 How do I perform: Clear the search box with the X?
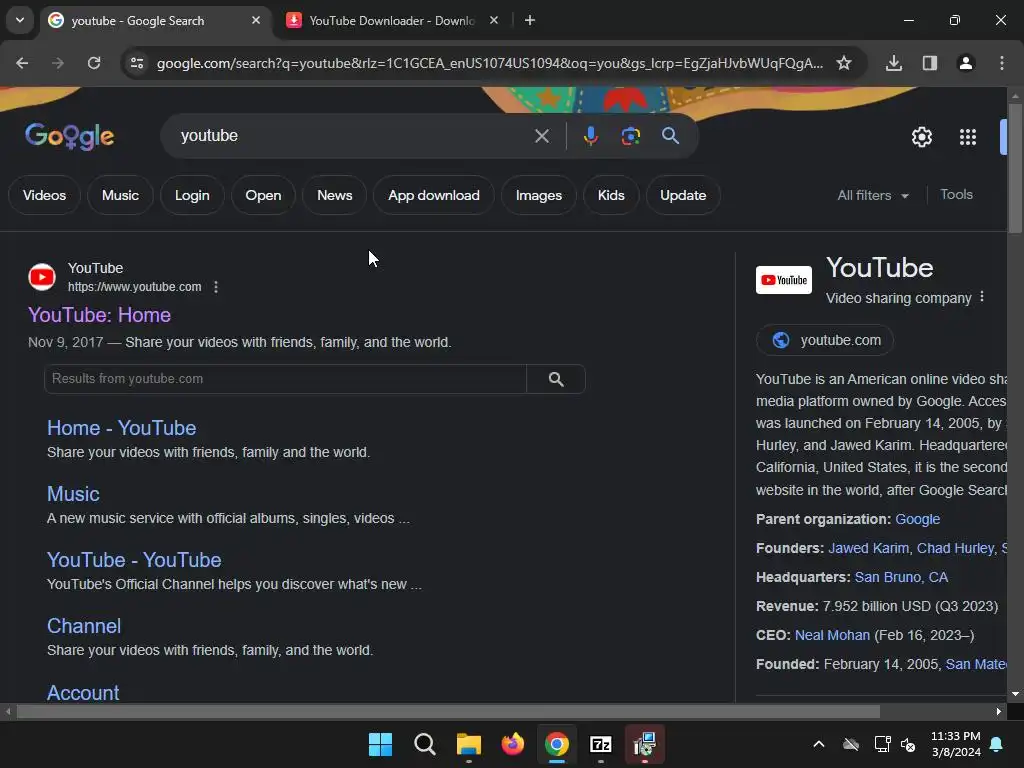click(541, 136)
